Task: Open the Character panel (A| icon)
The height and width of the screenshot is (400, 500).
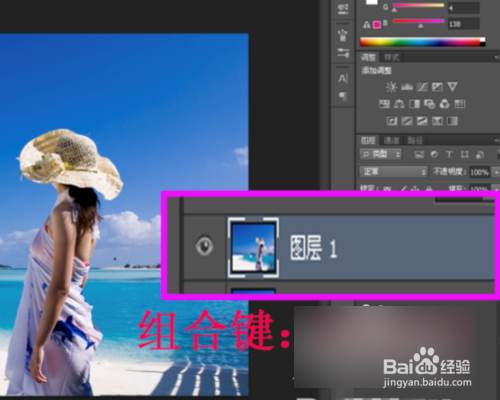Action: pos(343,79)
